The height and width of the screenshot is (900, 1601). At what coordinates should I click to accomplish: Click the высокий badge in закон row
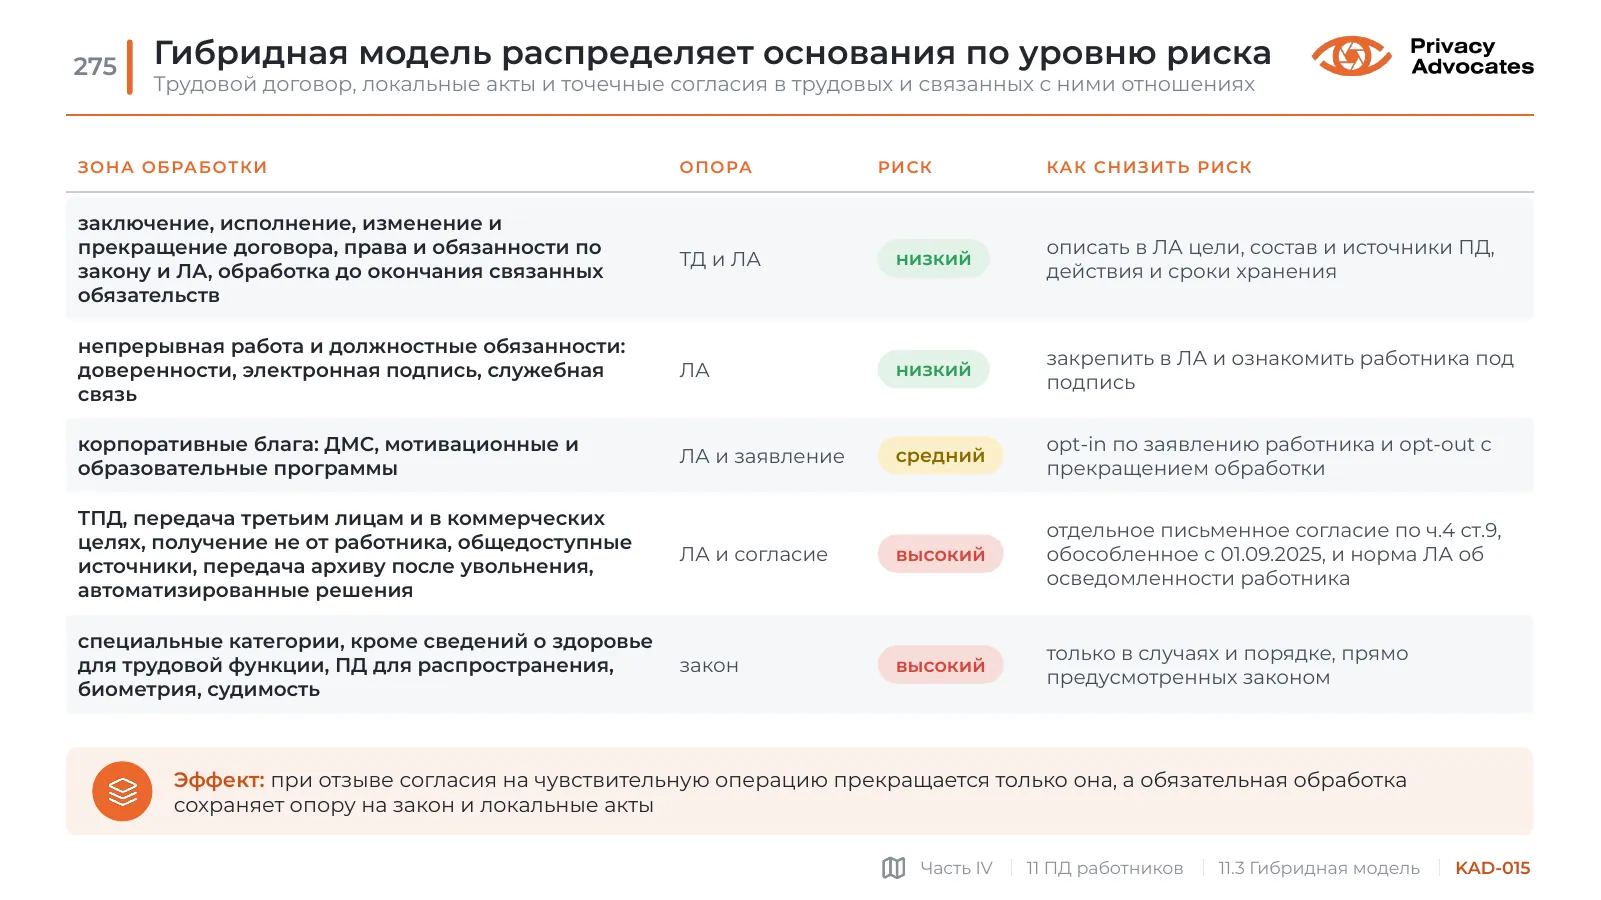coord(940,665)
